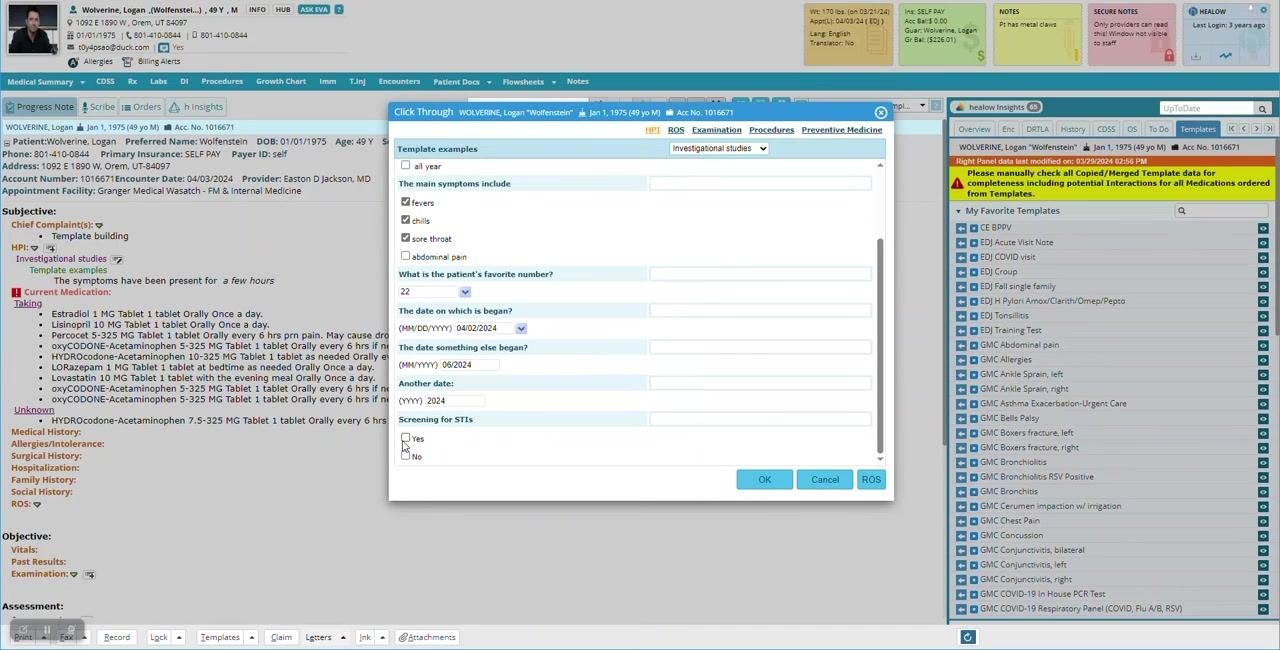Open the favorite number dropdown showing 22
Image resolution: width=1280 pixels, height=650 pixels.
tap(465, 292)
